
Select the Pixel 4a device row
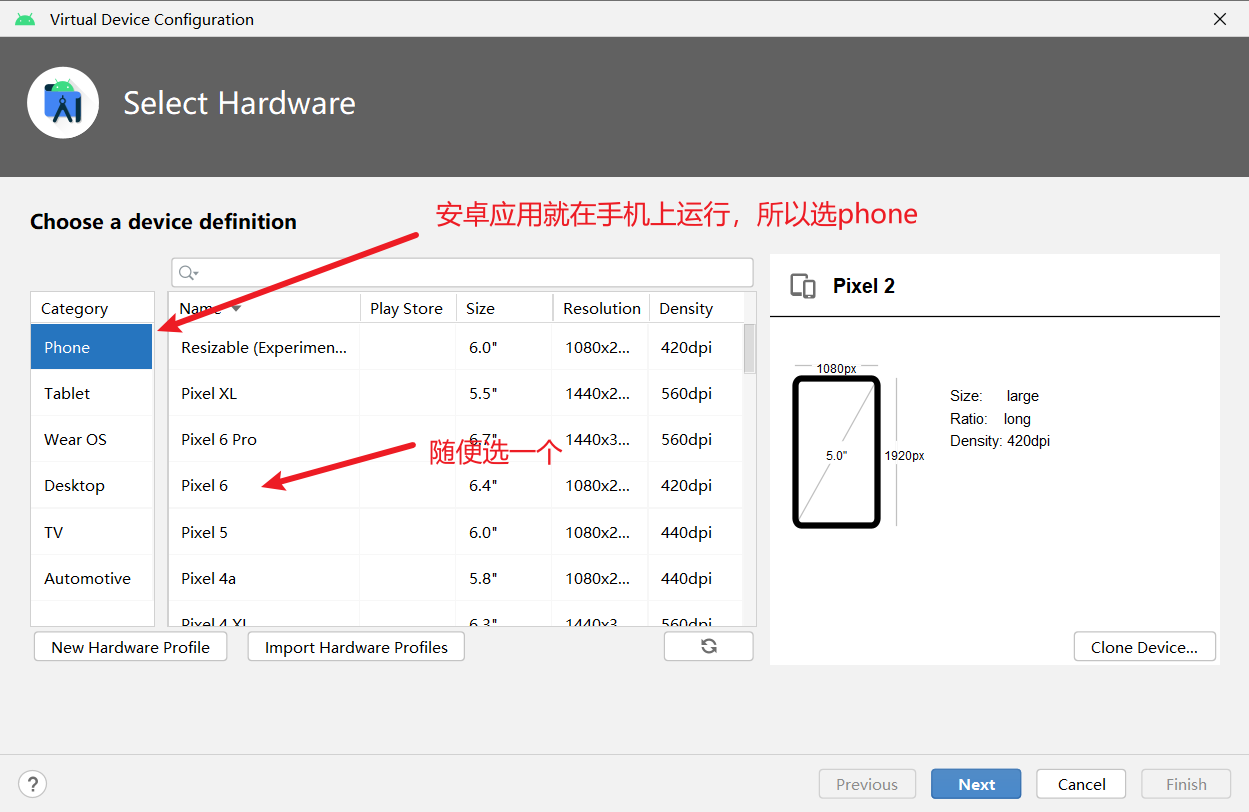point(456,578)
